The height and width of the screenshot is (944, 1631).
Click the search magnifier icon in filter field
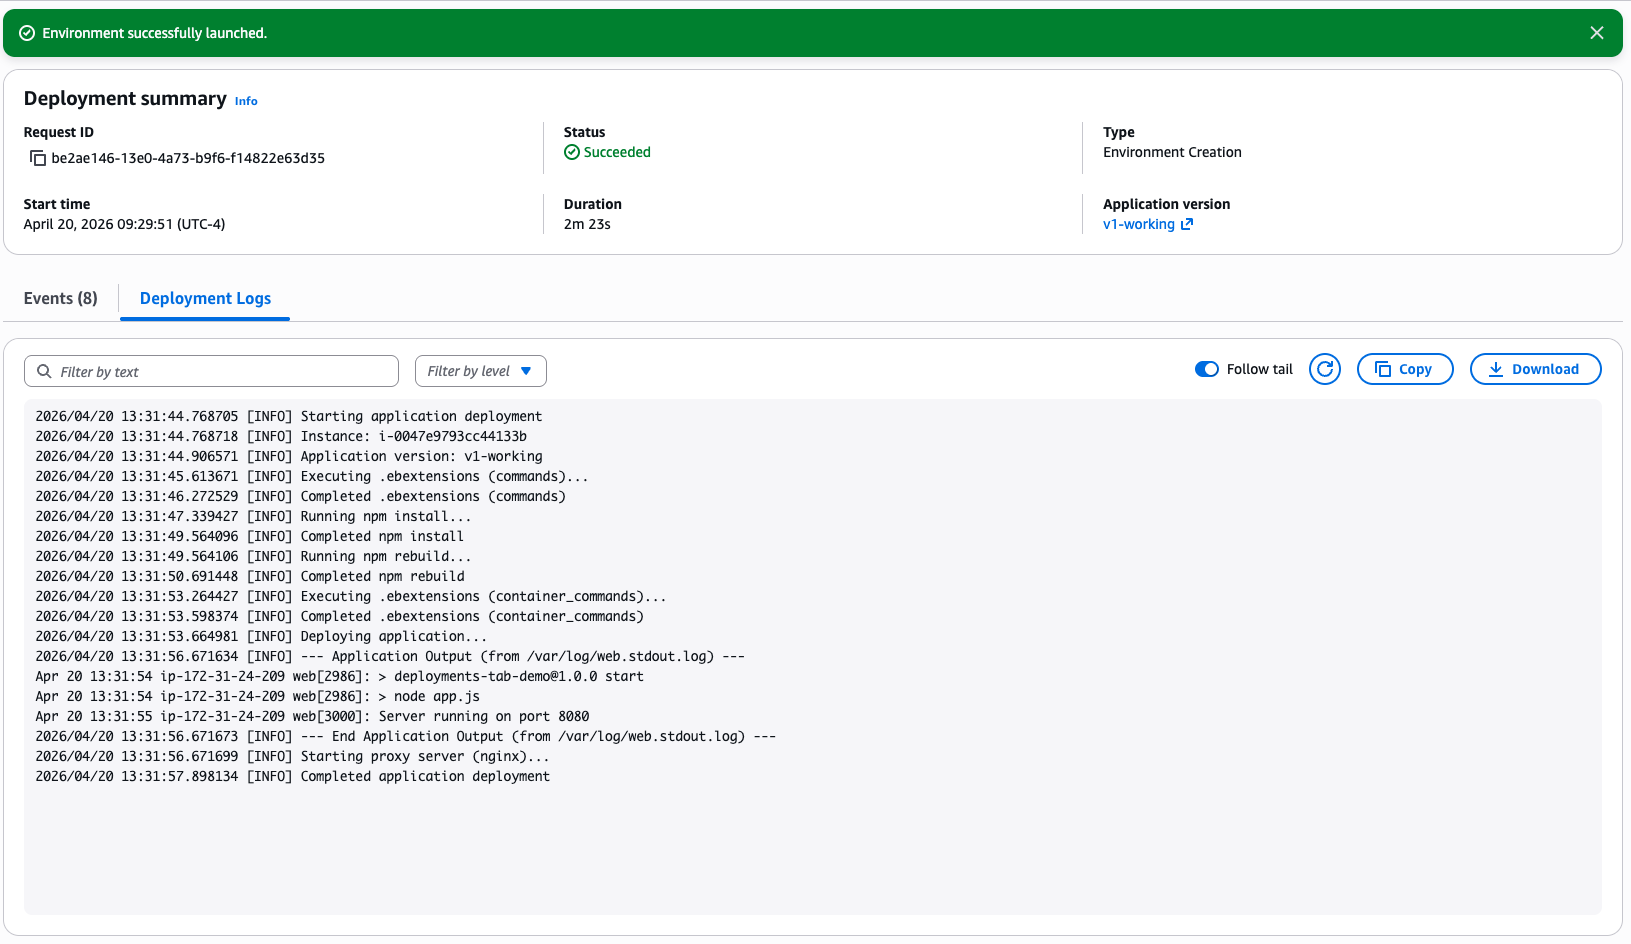(x=44, y=371)
